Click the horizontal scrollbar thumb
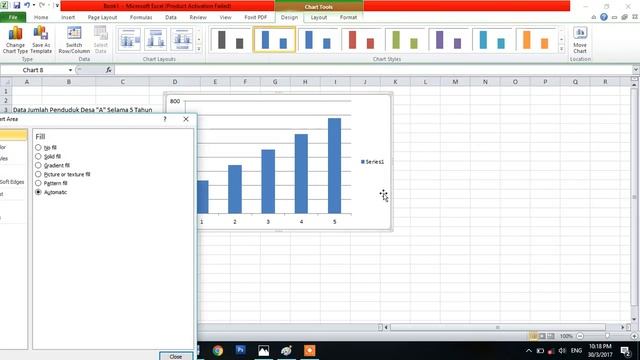The height and width of the screenshot is (360, 640). click(x=497, y=327)
